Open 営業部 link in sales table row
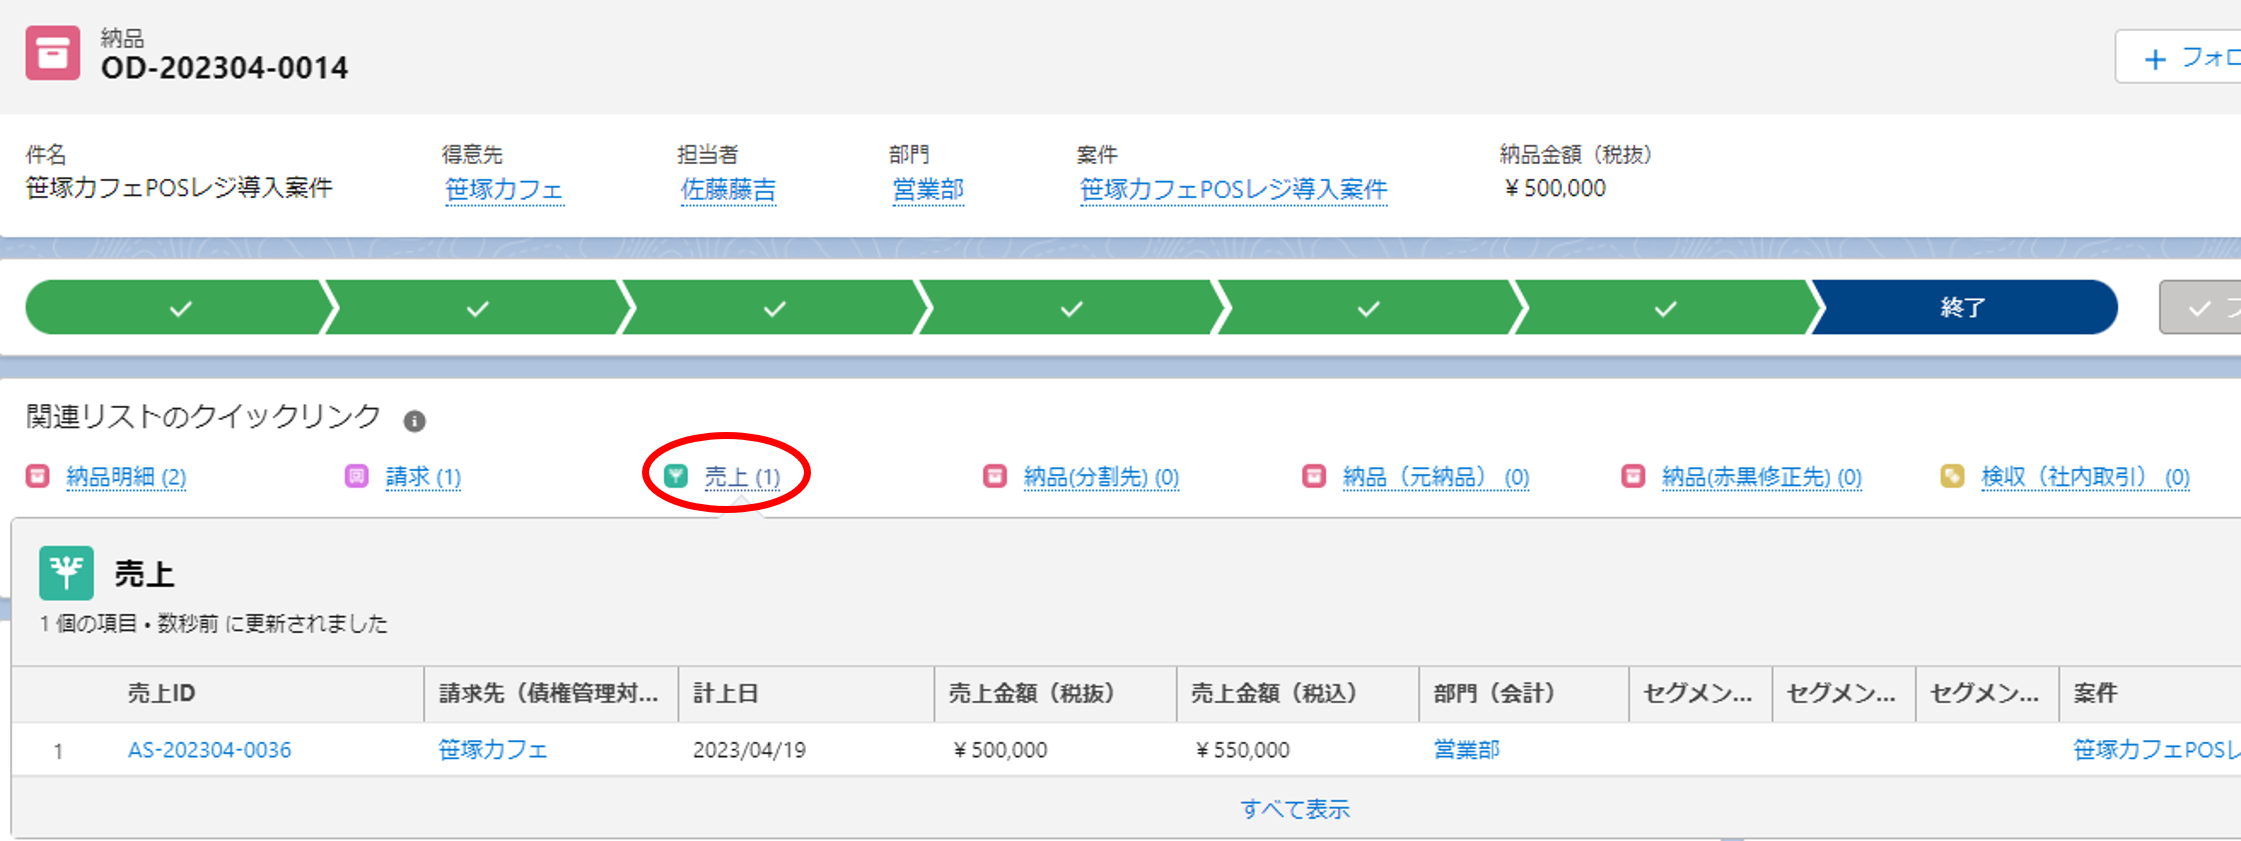The height and width of the screenshot is (841, 2241). click(1466, 750)
